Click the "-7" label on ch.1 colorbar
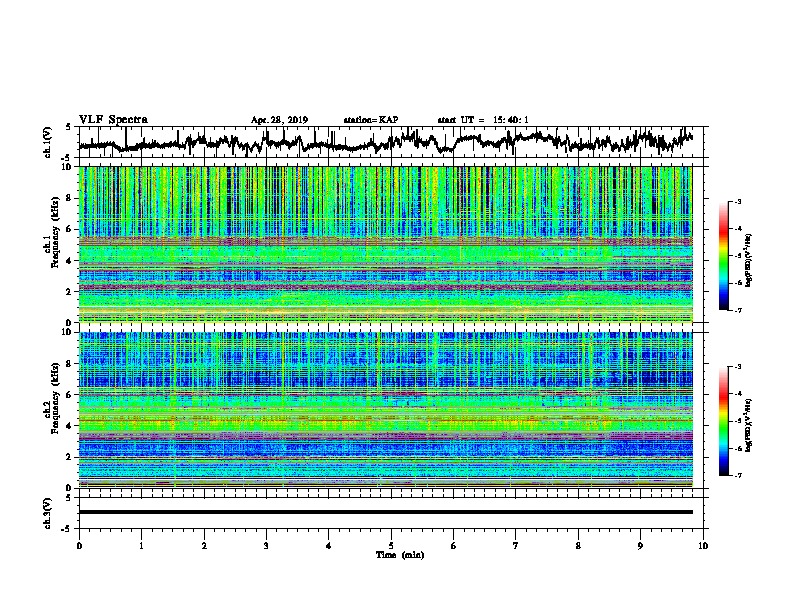Screen dimensions: 792x612 point(737,310)
